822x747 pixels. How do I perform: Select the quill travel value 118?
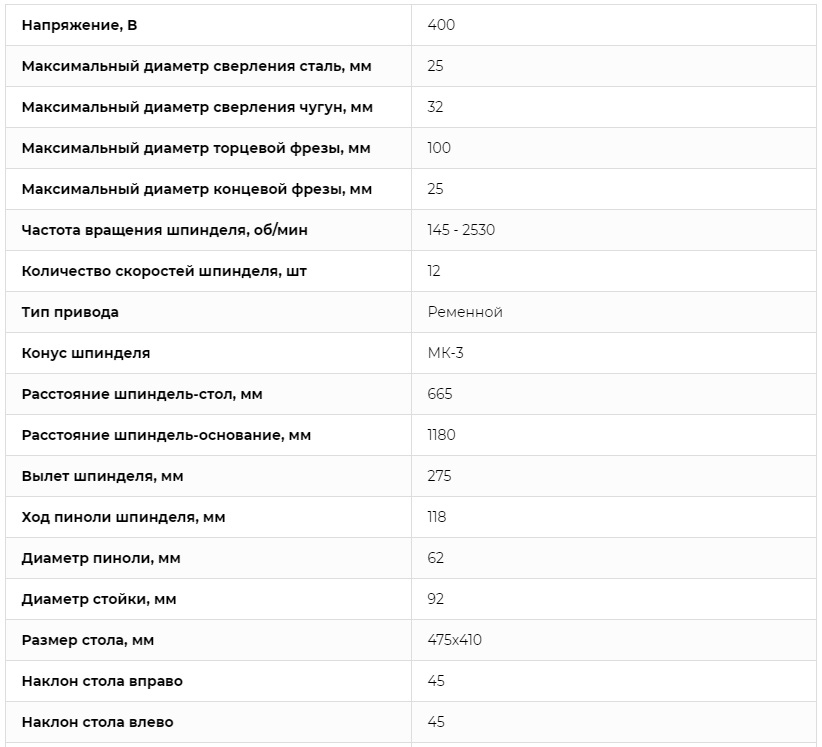click(x=437, y=517)
